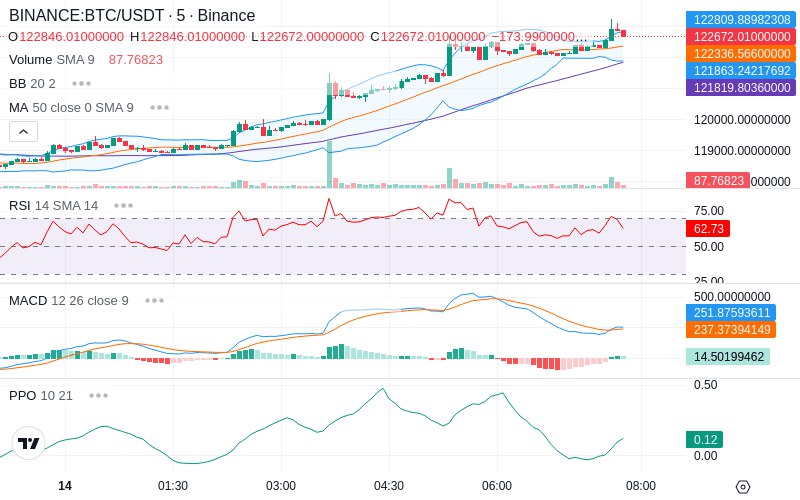
Task: Click the 120000.00000000 price axis label
Action: [742, 120]
